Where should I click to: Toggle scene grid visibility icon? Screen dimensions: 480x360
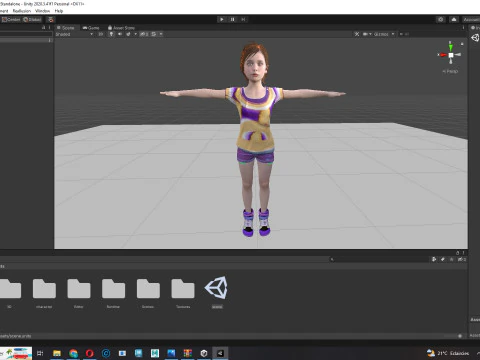(154, 34)
